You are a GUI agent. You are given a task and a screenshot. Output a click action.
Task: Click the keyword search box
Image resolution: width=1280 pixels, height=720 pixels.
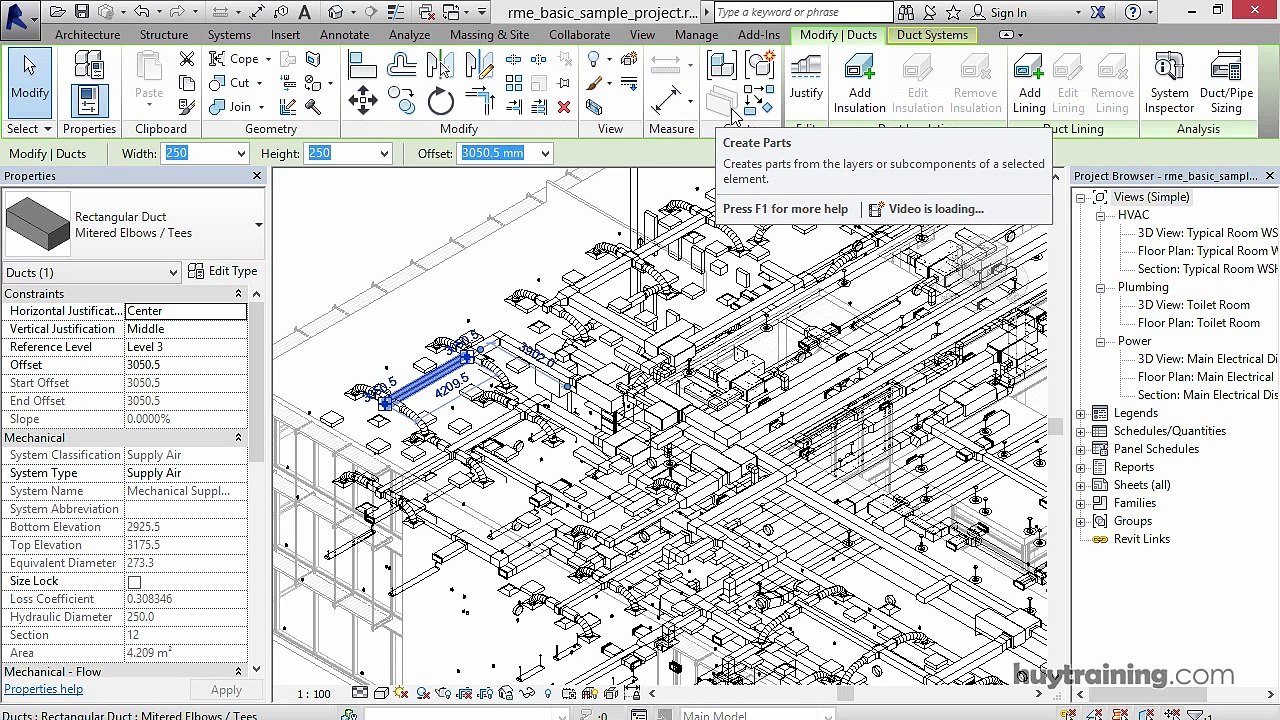[803, 13]
